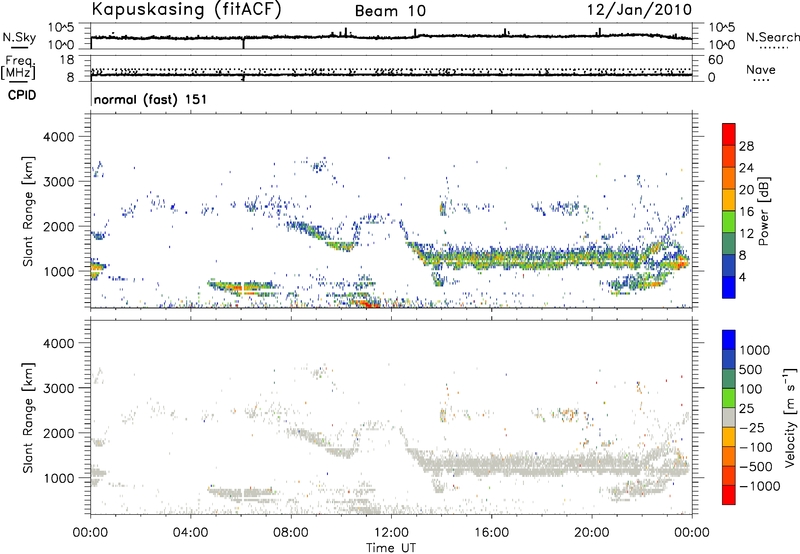800x554 pixels.
Task: Click the '-1000' label on the velocity colorbar
Action: [760, 486]
